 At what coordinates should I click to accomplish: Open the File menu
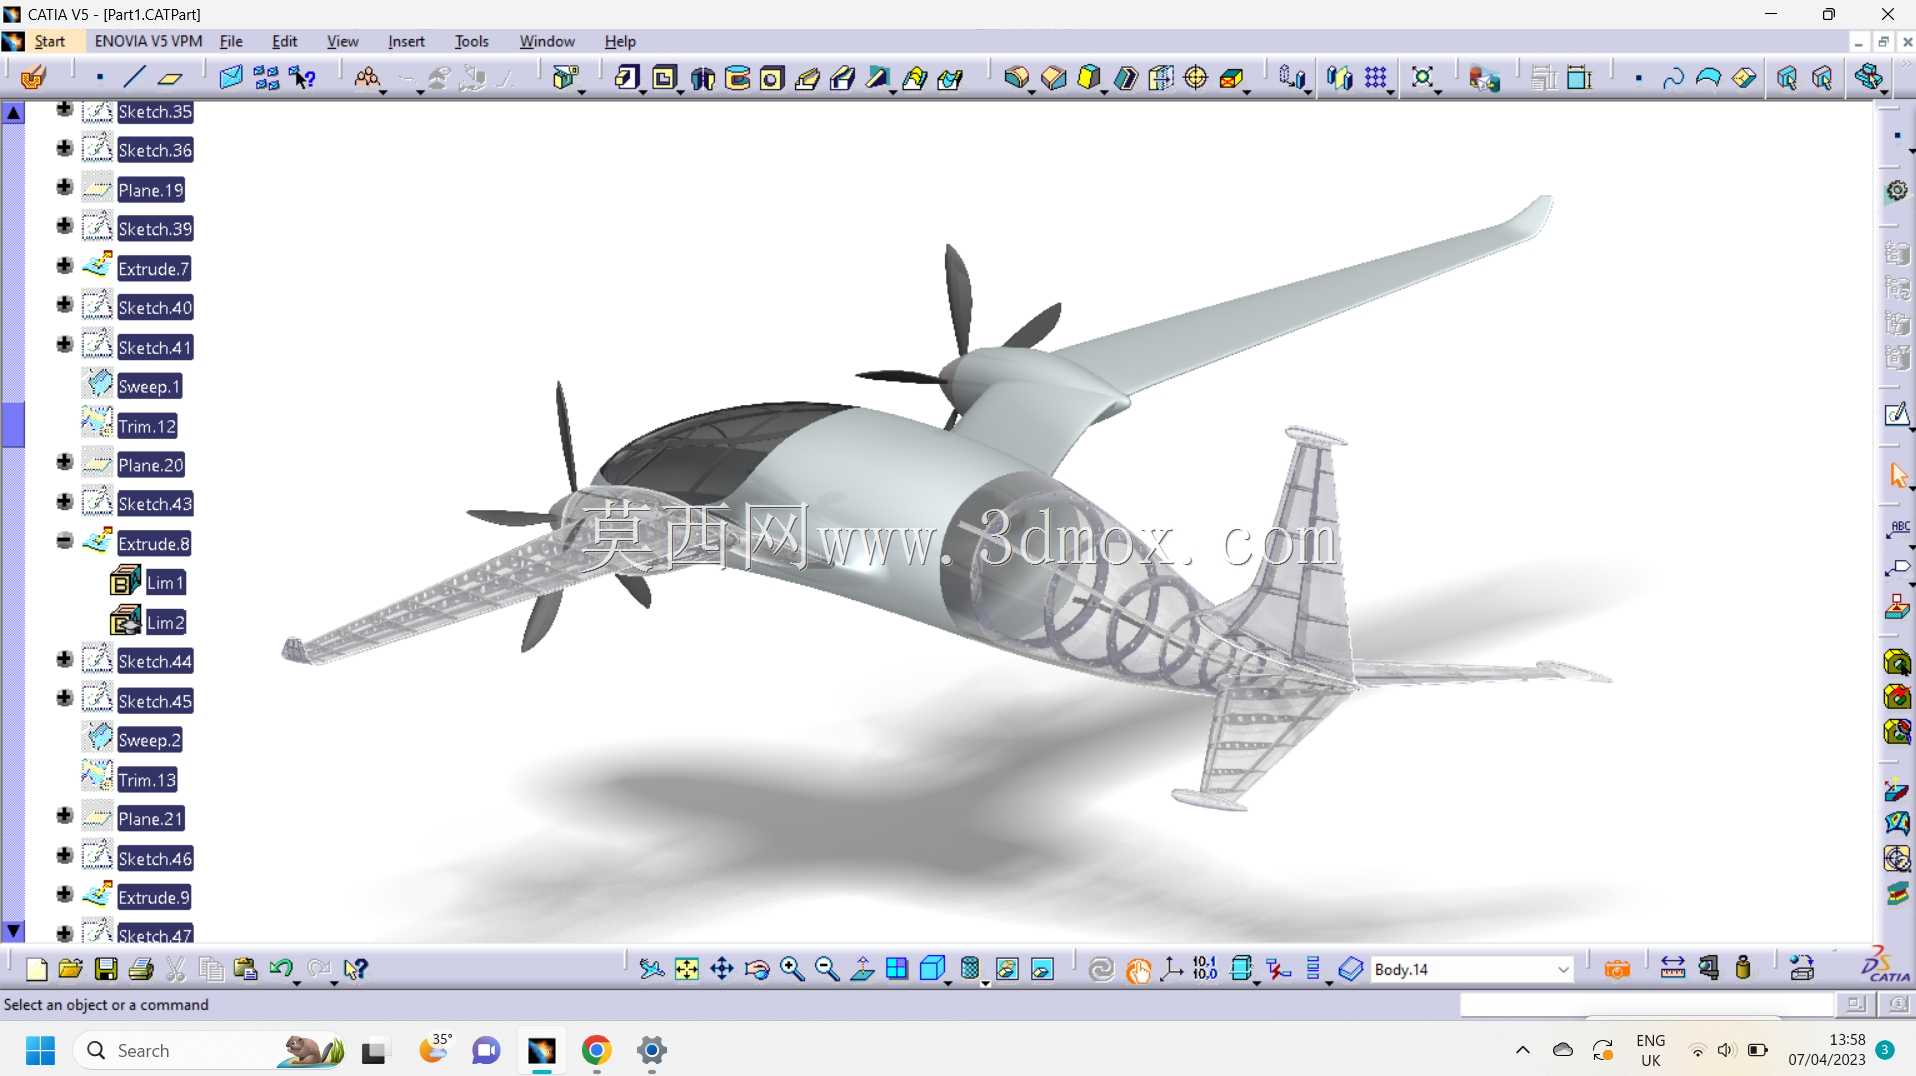231,41
